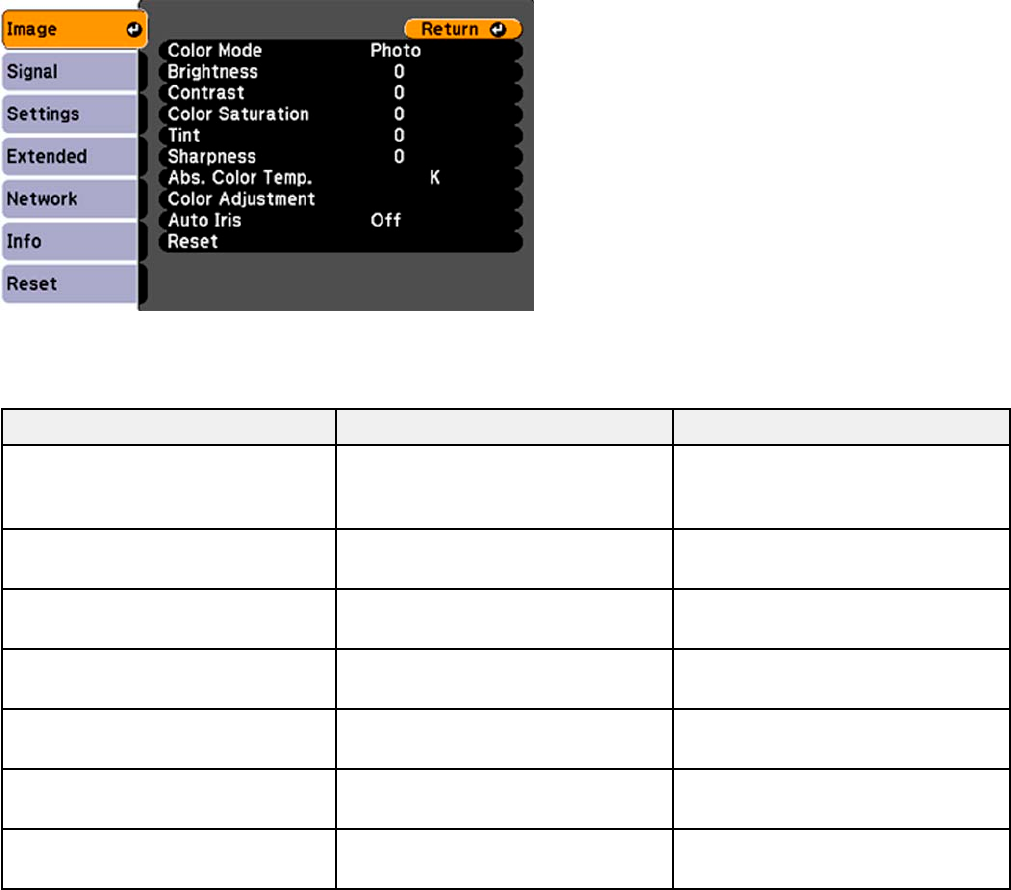Open the Color Adjustment submenu

340,199
